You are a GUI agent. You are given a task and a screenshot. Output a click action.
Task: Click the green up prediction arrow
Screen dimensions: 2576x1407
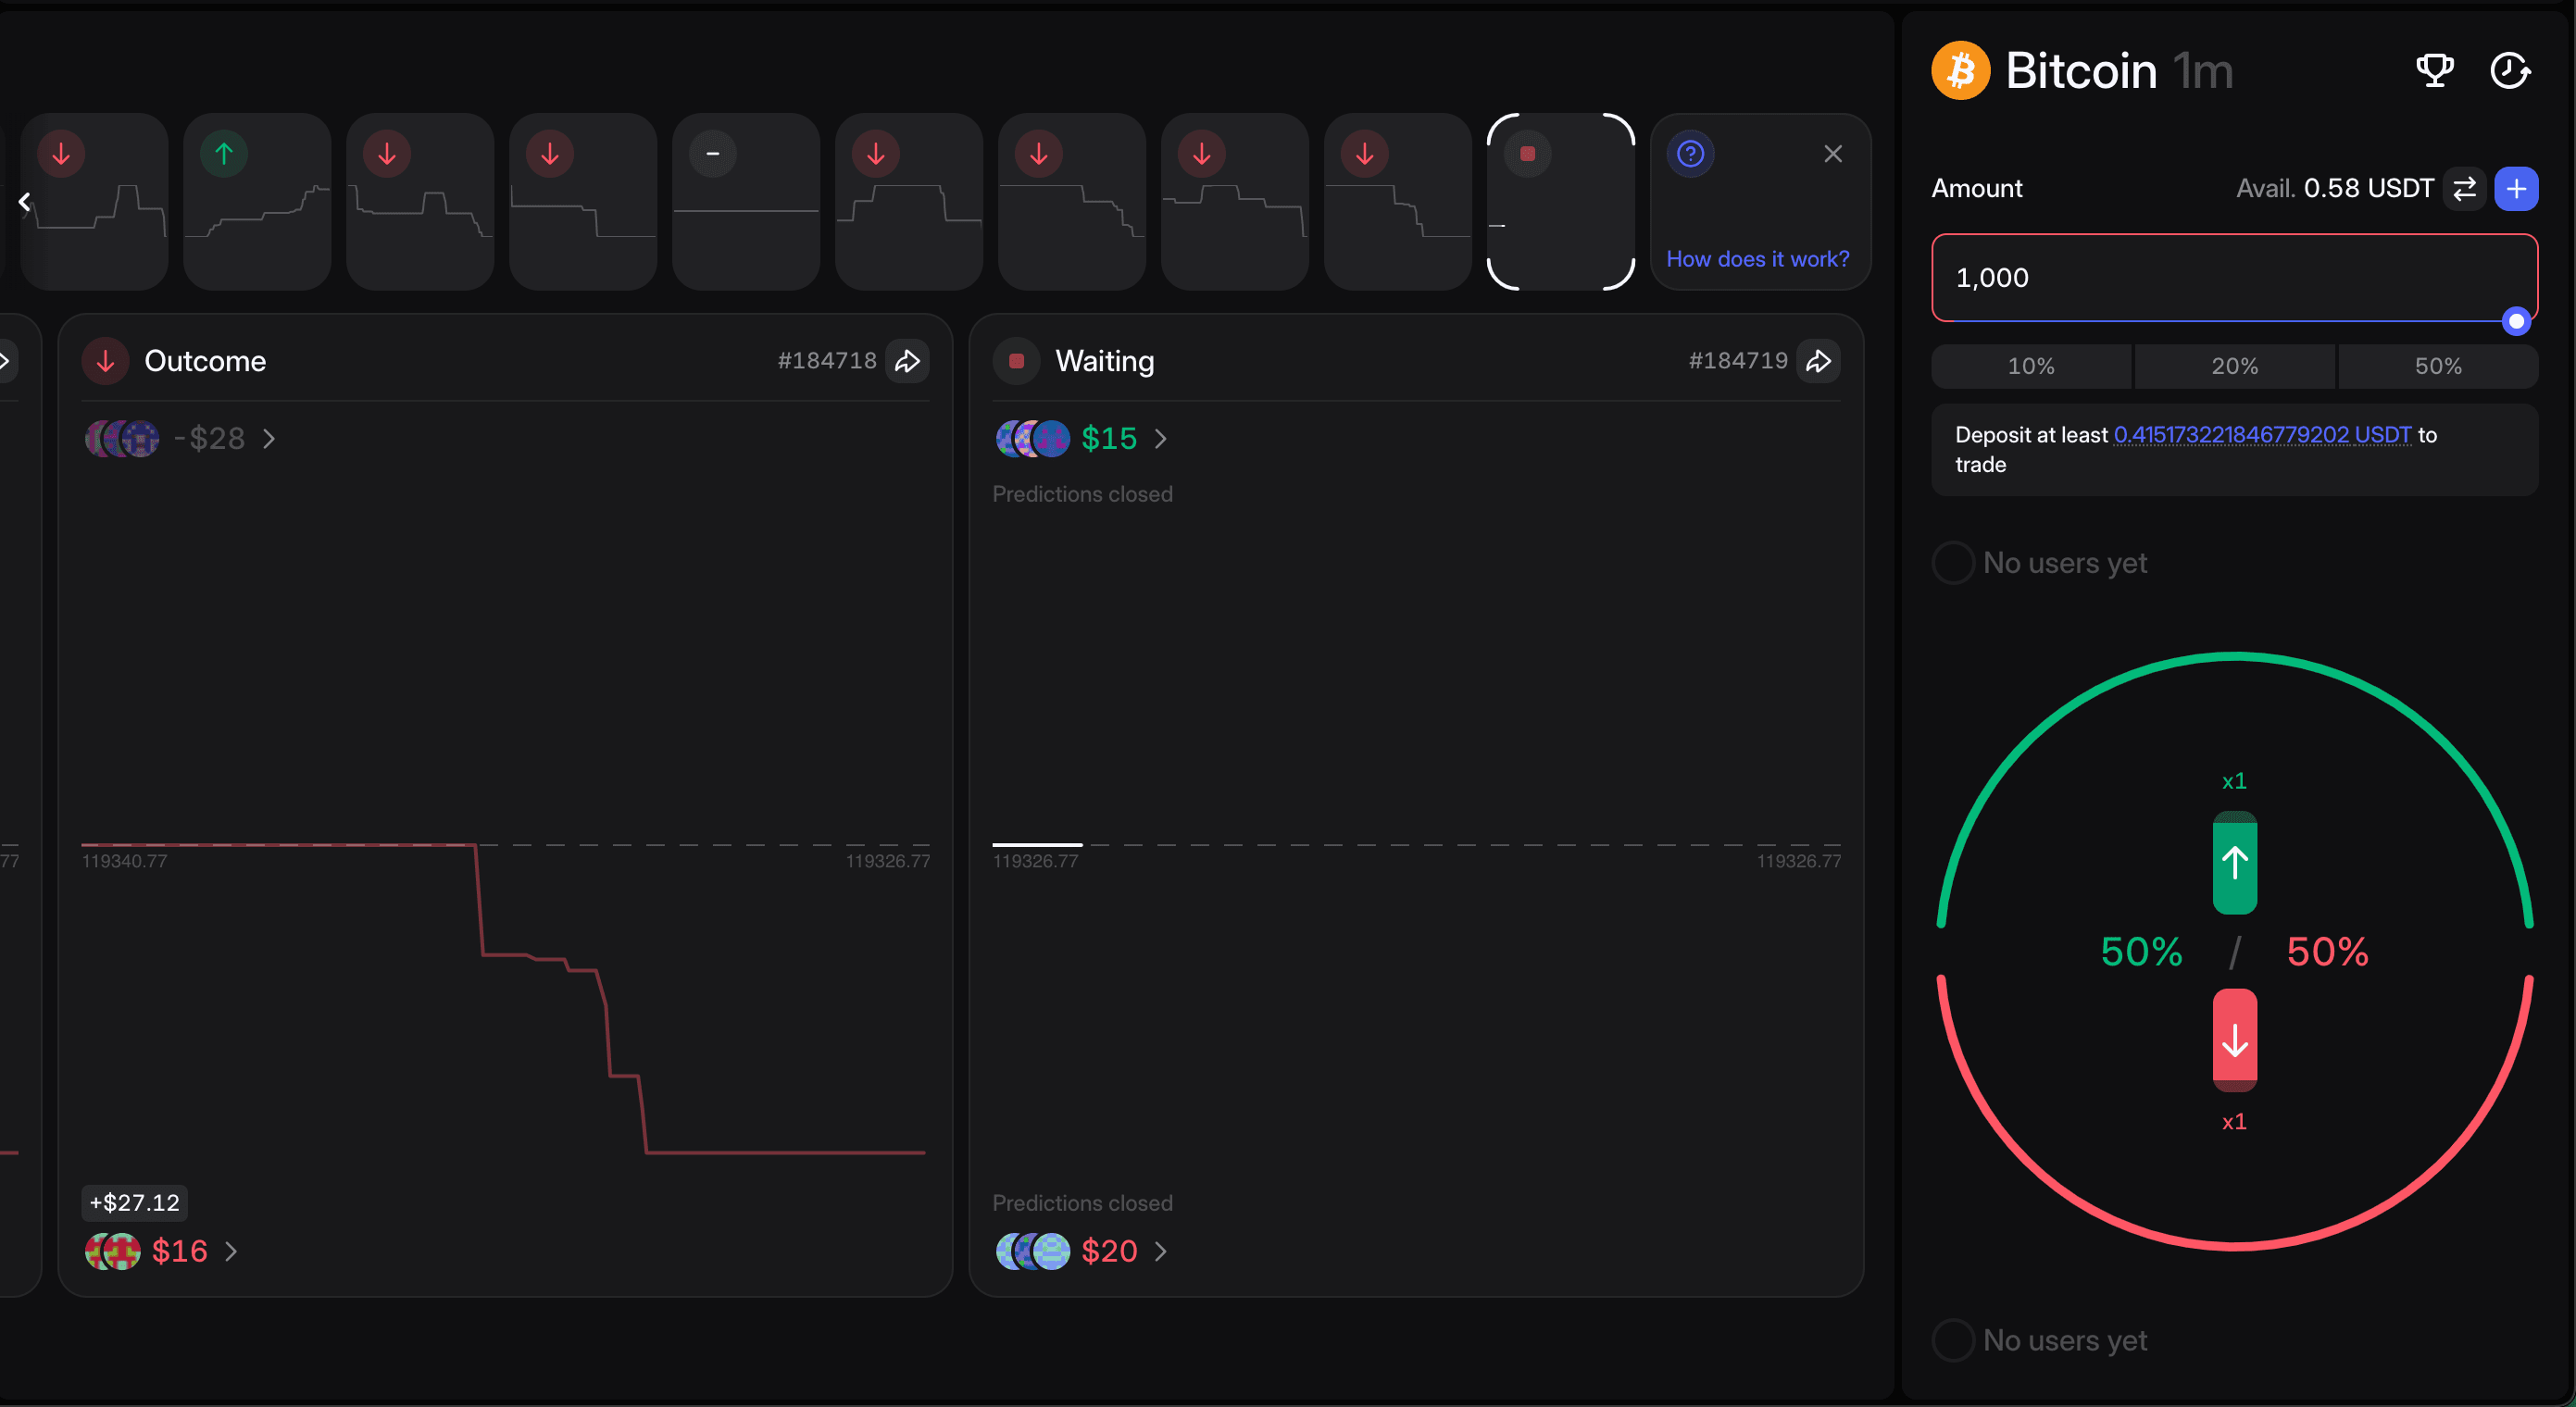[2234, 864]
